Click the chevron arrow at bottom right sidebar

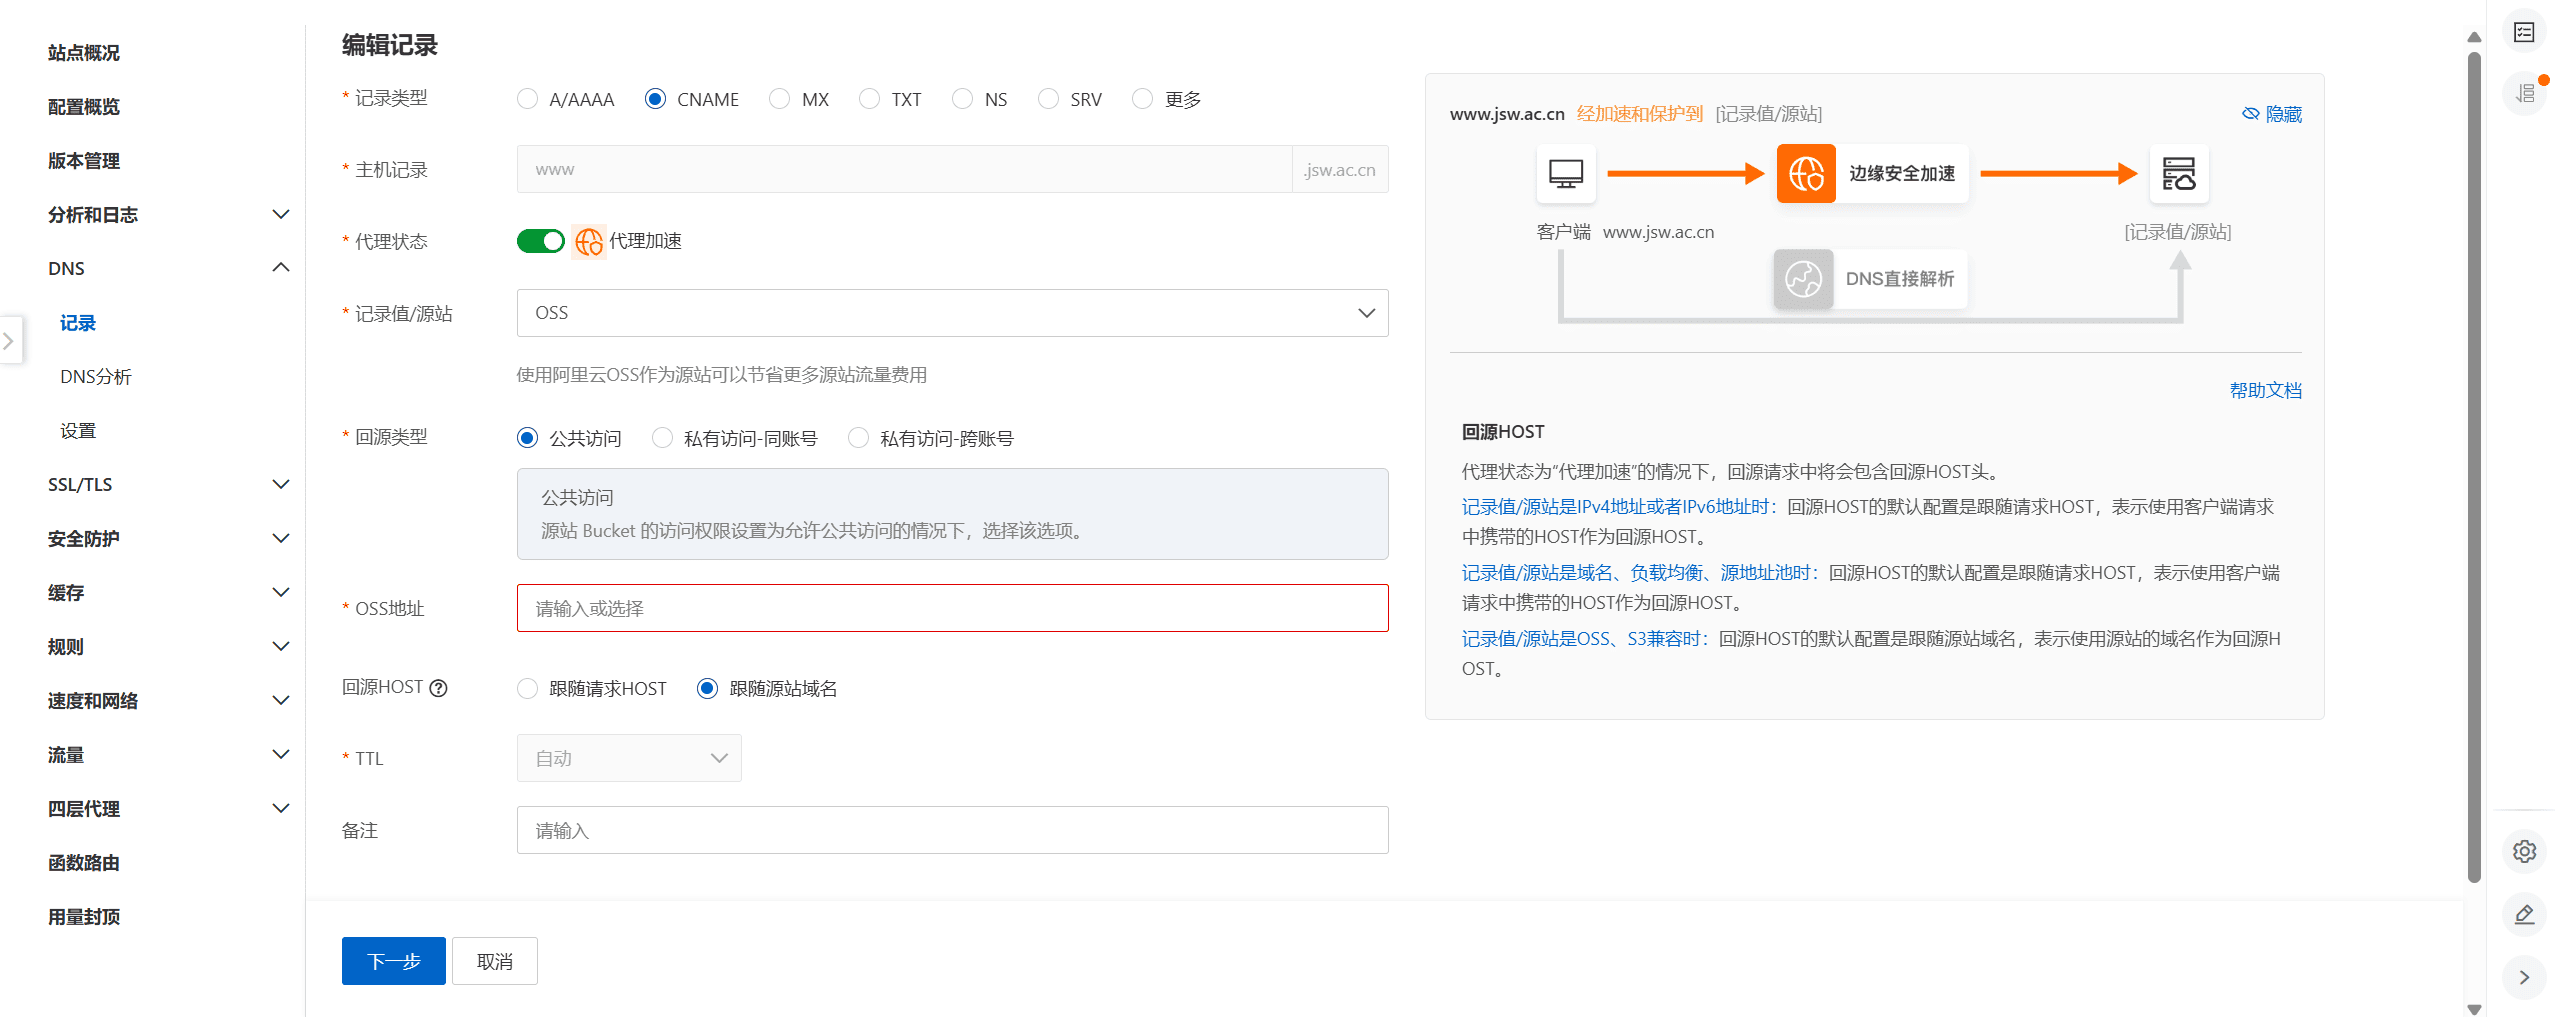(x=2524, y=979)
